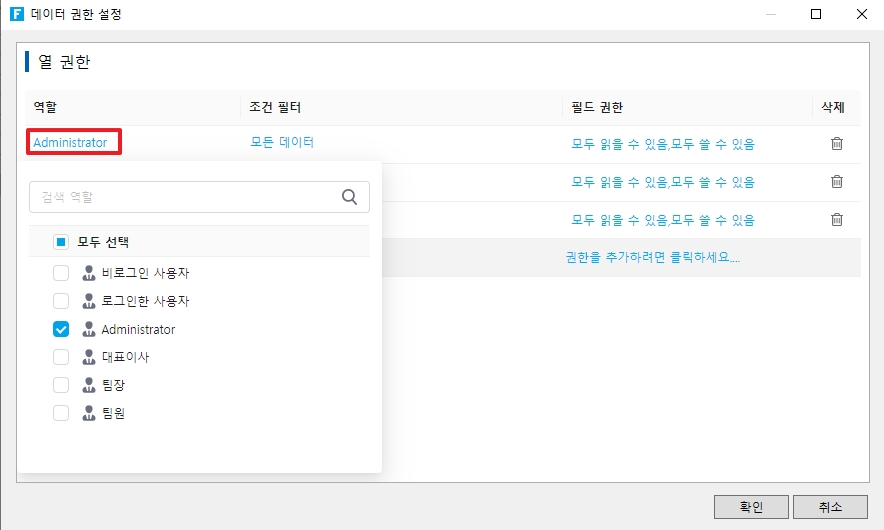Click the trash icon in the third row
The width and height of the screenshot is (884, 530).
click(x=837, y=219)
